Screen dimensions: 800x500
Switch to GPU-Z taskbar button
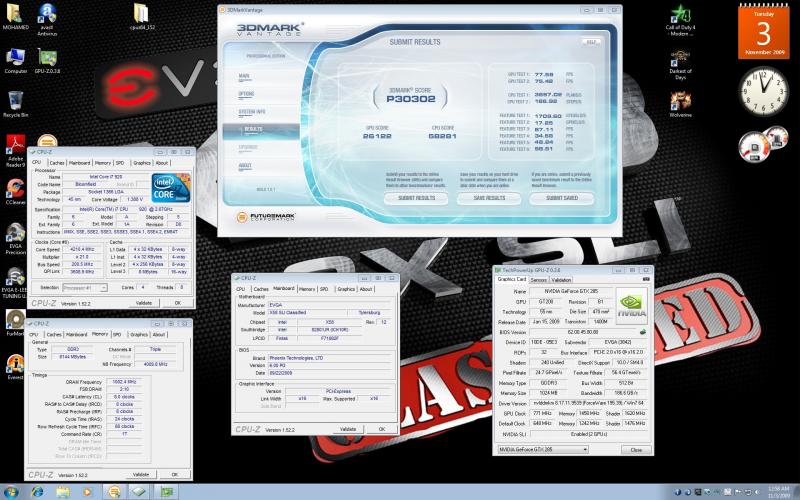[x=166, y=492]
